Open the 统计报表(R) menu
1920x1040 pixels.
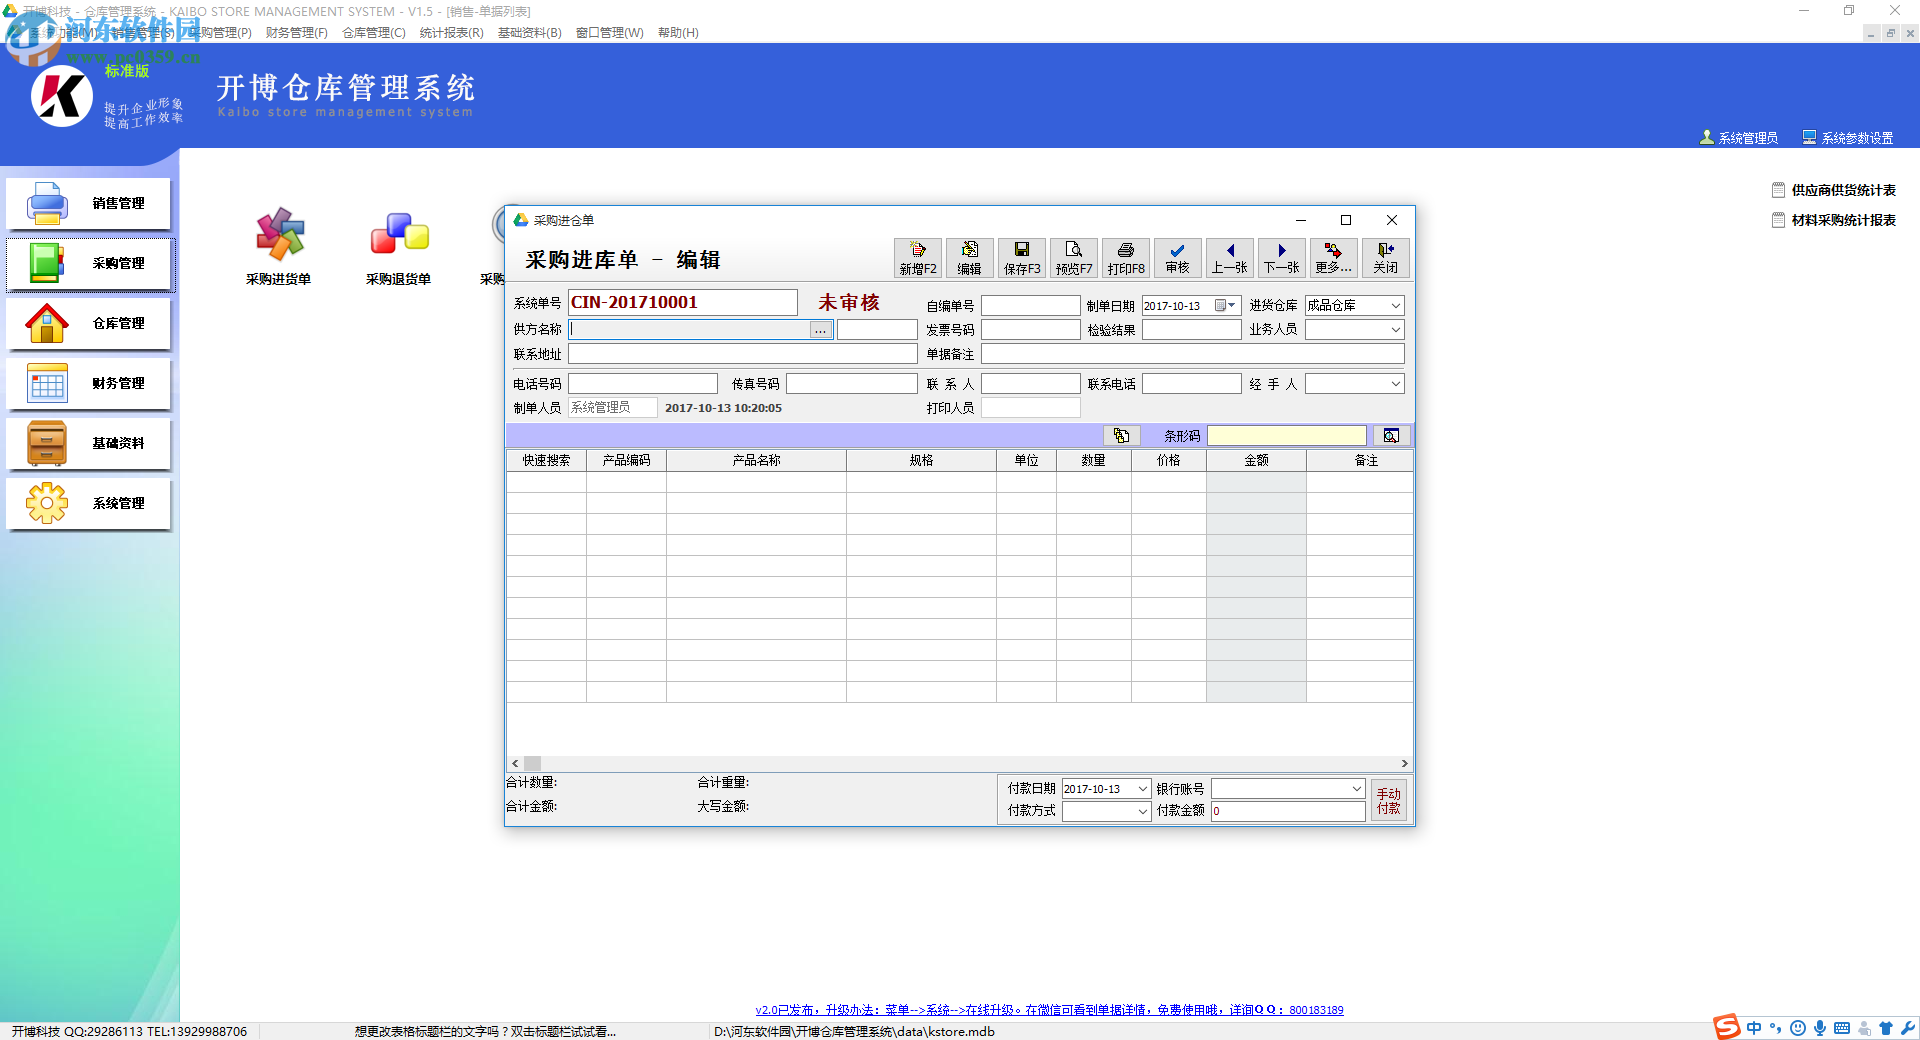click(x=451, y=33)
